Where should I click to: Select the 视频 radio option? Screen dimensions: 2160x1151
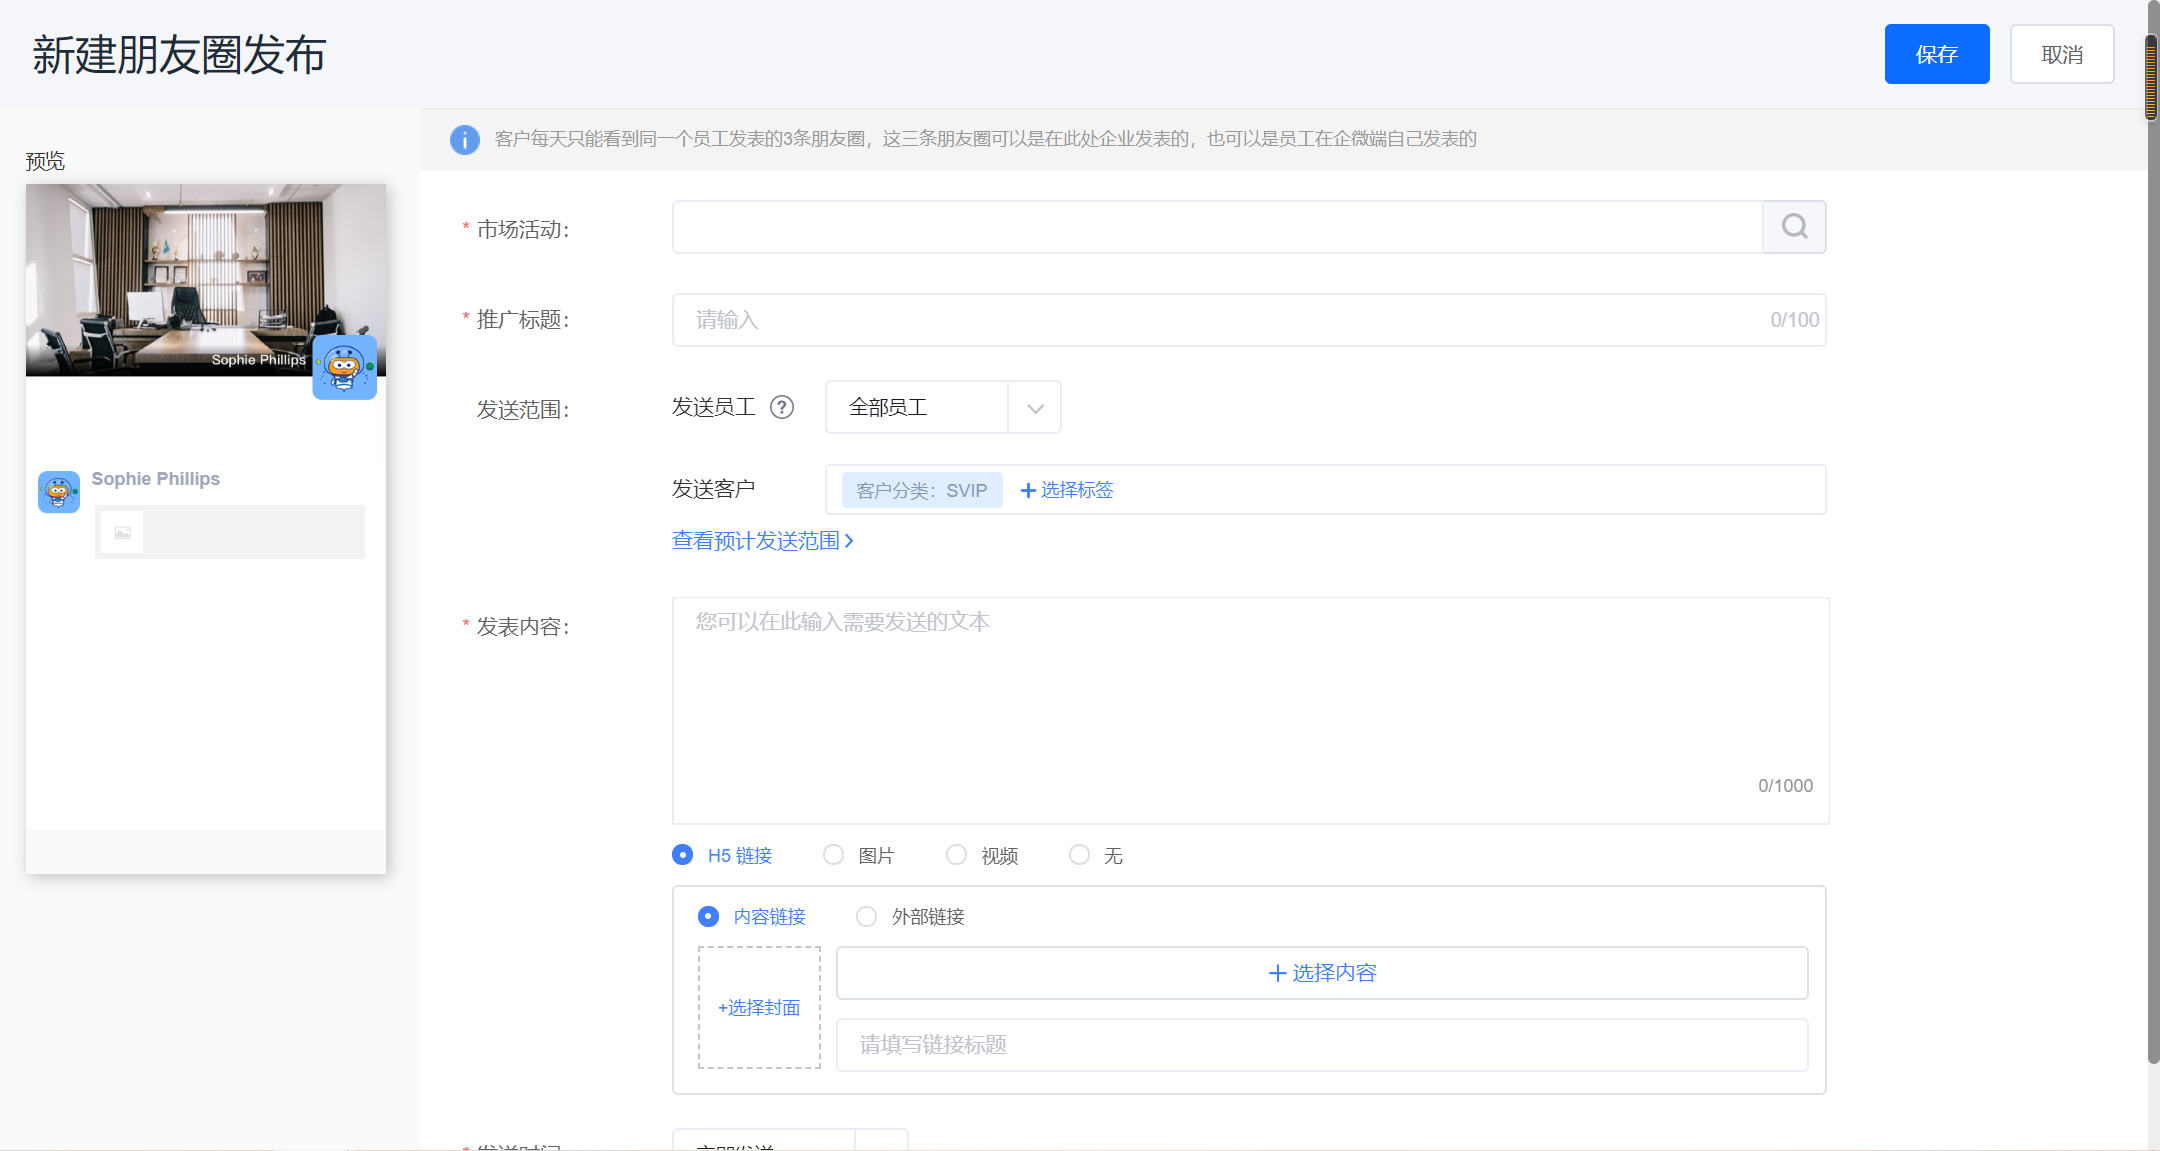pyautogui.click(x=956, y=855)
